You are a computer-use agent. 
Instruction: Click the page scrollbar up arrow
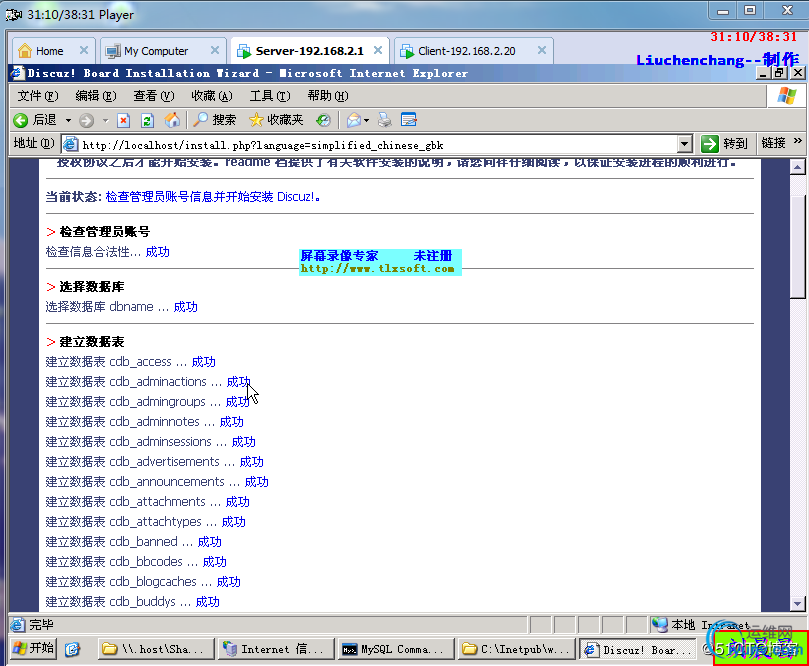[x=797, y=167]
